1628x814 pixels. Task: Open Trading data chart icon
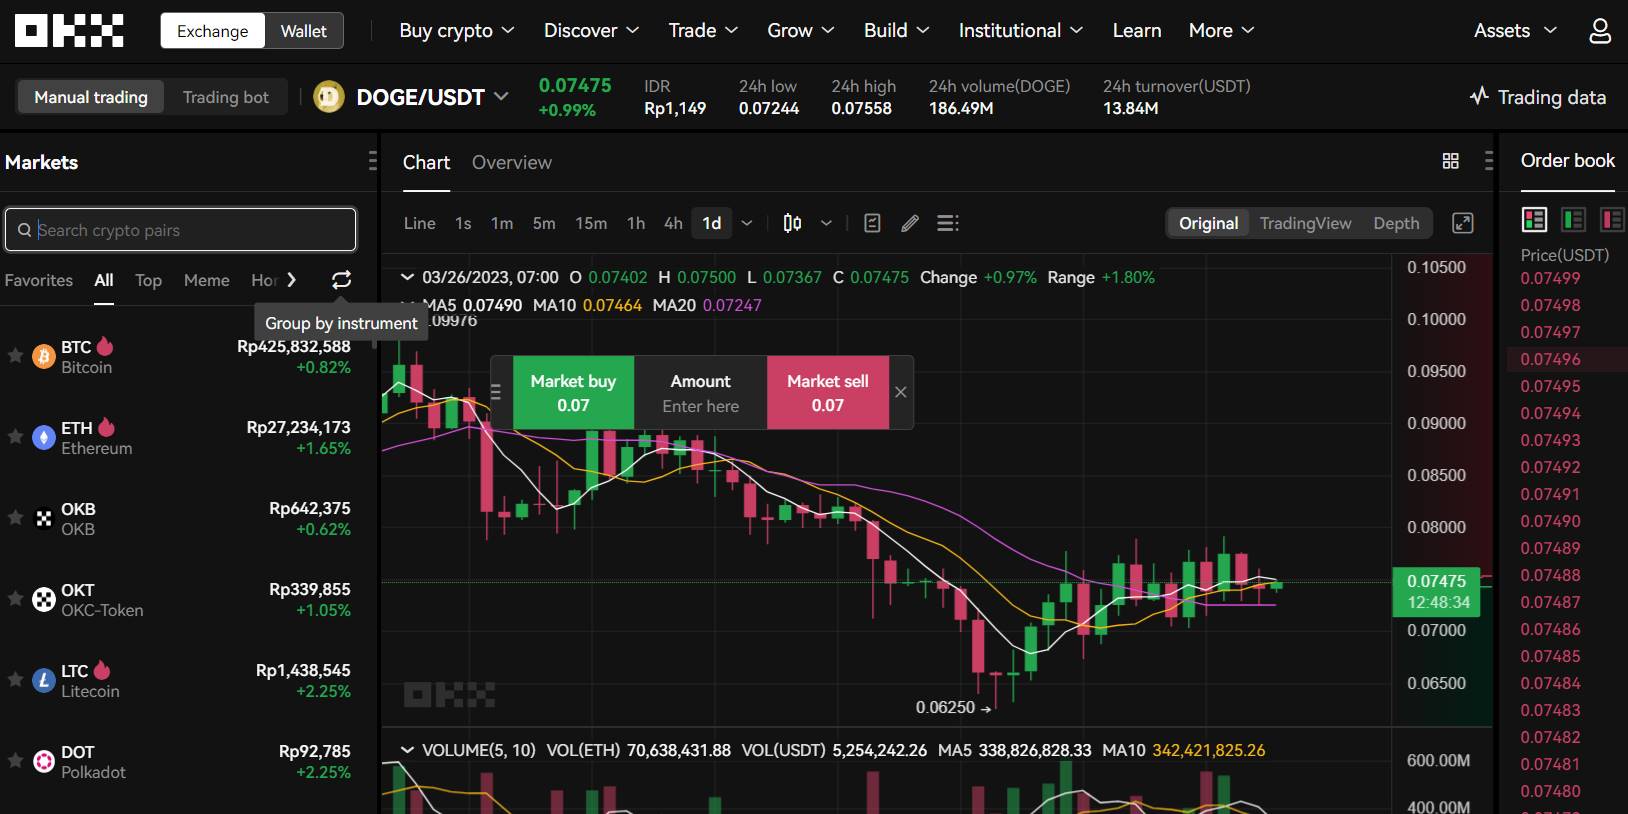click(1479, 97)
